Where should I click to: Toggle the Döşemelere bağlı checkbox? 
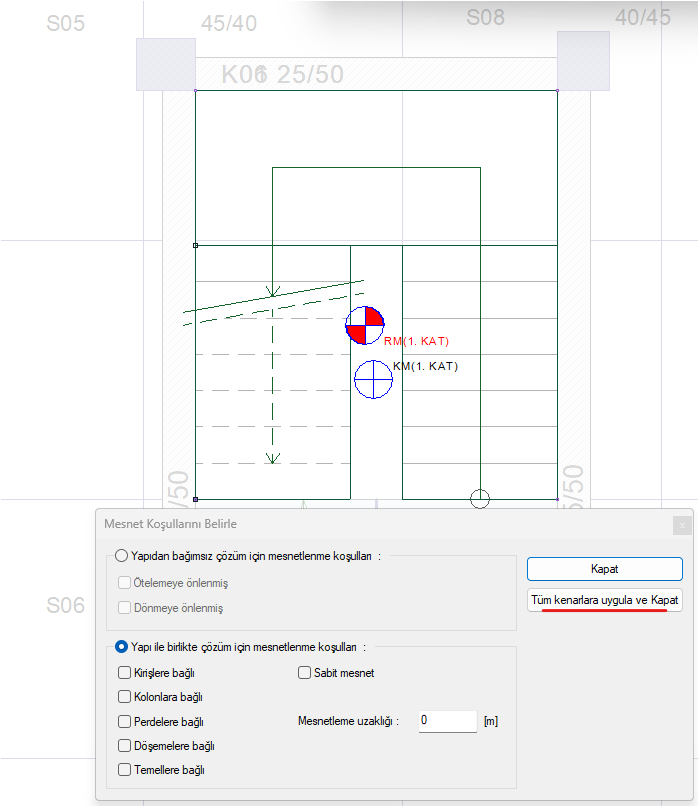125,745
